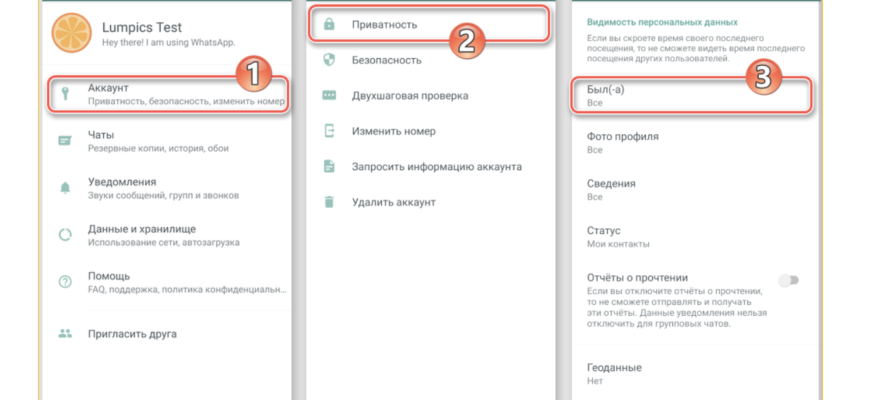Viewport: 870px width, 400px height.
Task: Open the Уведомления settings label
Action: [122, 182]
